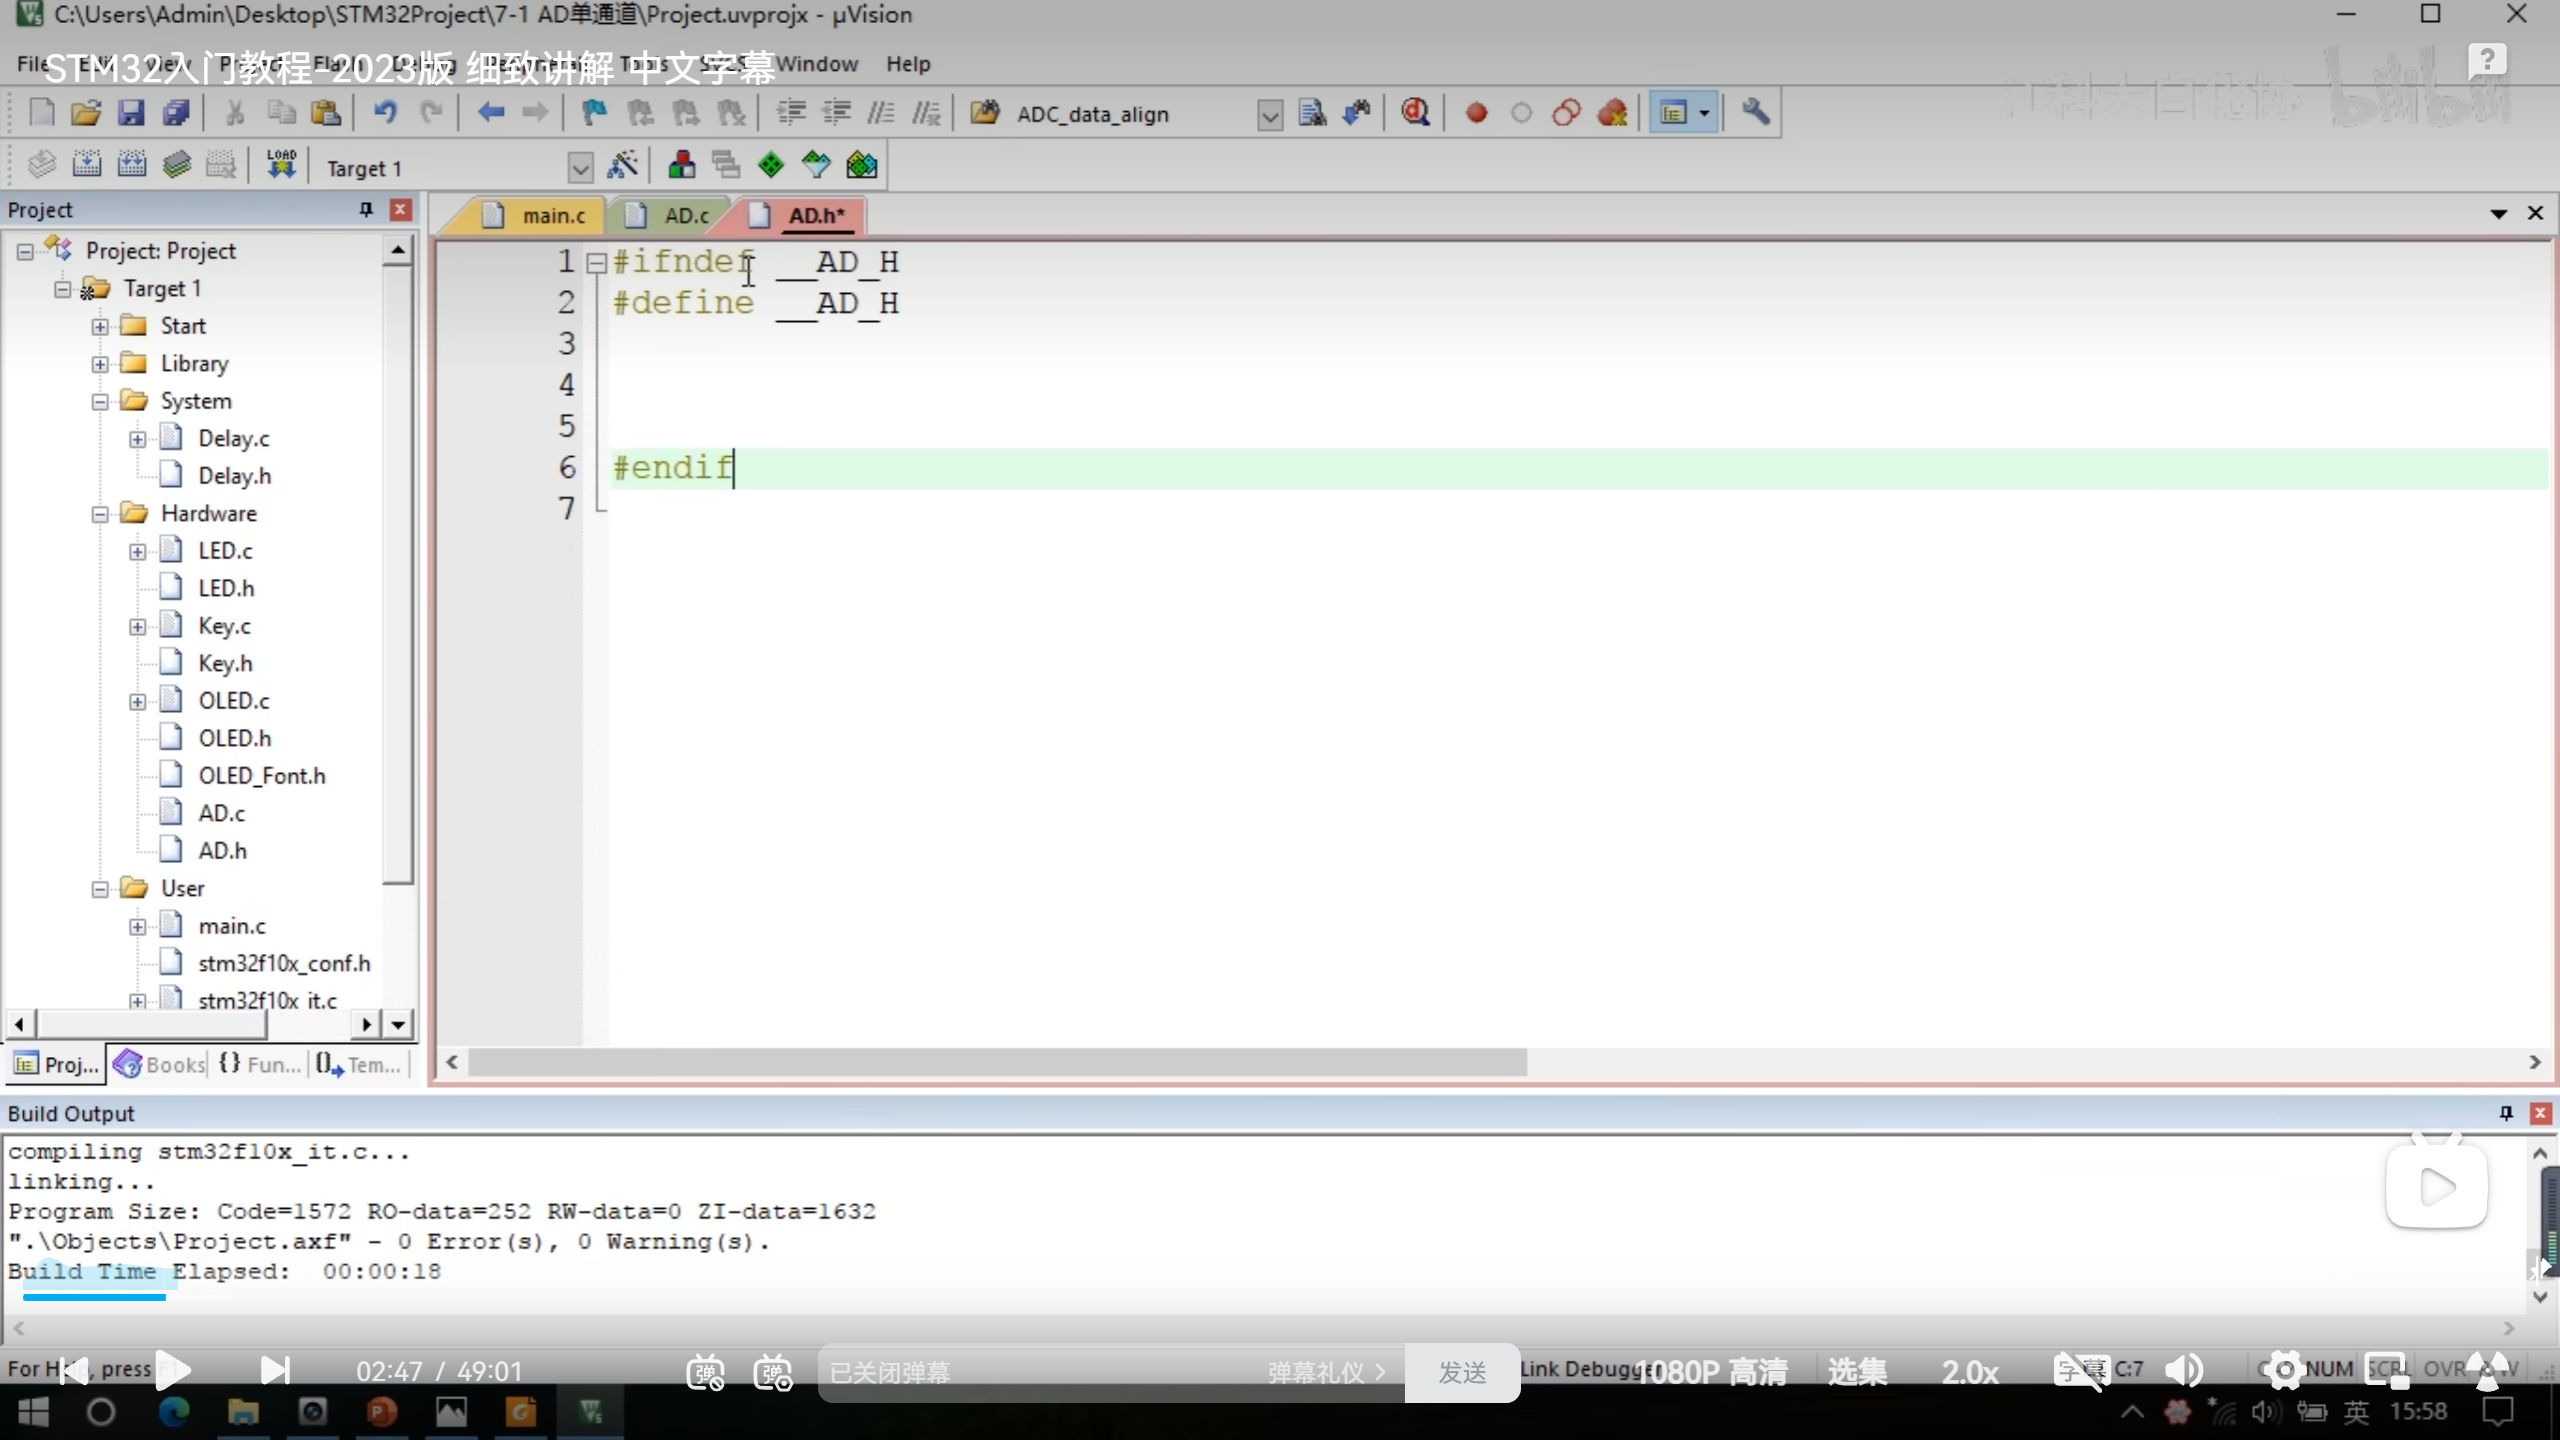Image resolution: width=2560 pixels, height=1440 pixels.
Task: Open Configuration wrench icon
Action: (1755, 112)
